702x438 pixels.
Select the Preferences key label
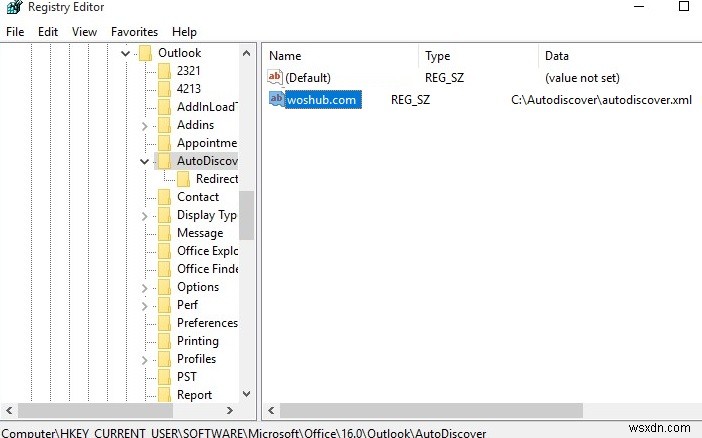pos(207,323)
